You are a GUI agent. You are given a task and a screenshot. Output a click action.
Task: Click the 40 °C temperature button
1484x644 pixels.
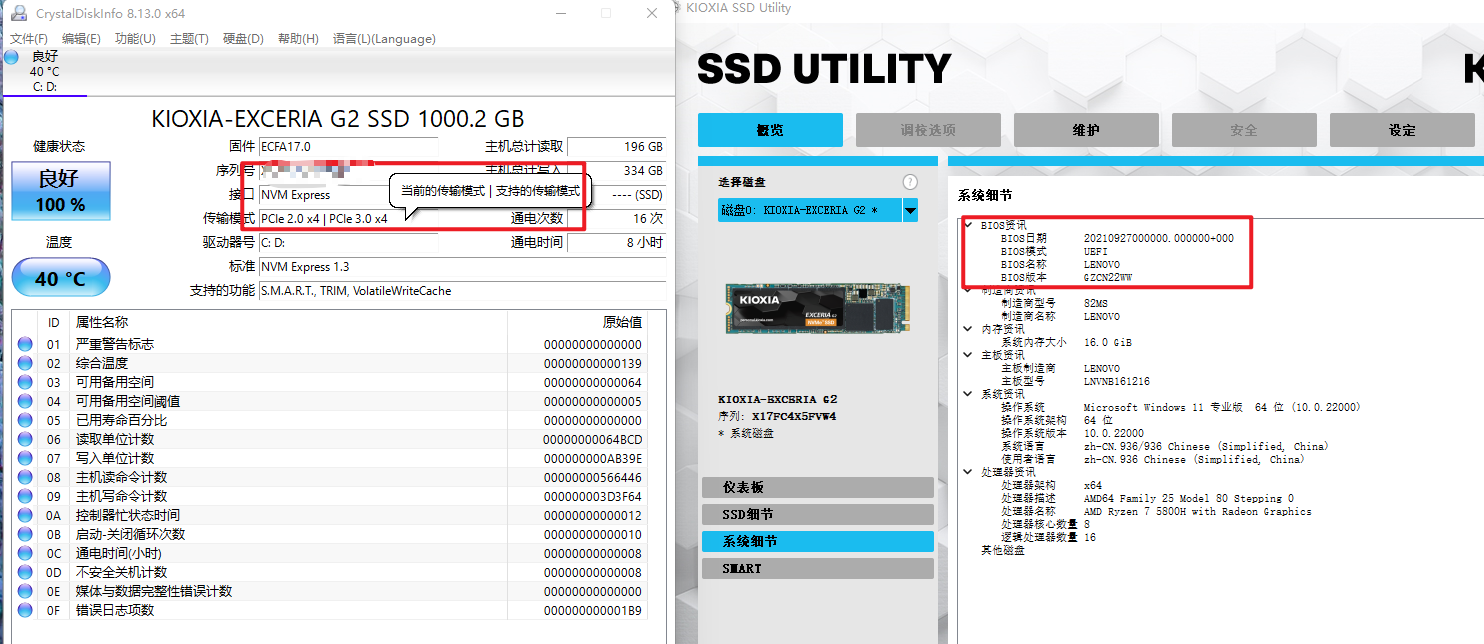[61, 278]
